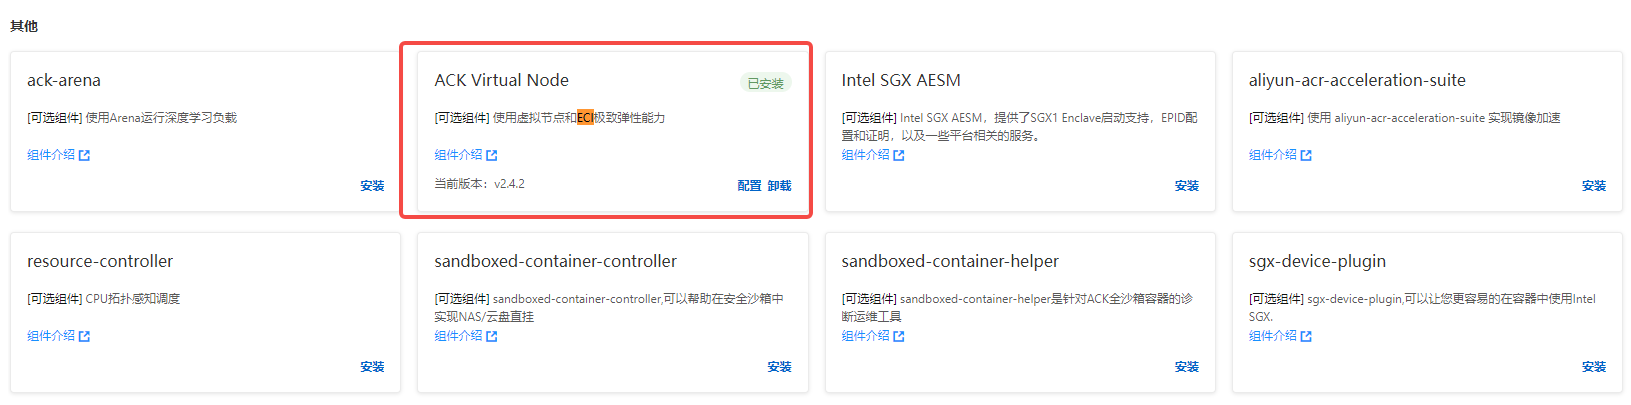The width and height of the screenshot is (1631, 405).
Task: Install the sandboxed-container-helper component
Action: tap(1187, 367)
